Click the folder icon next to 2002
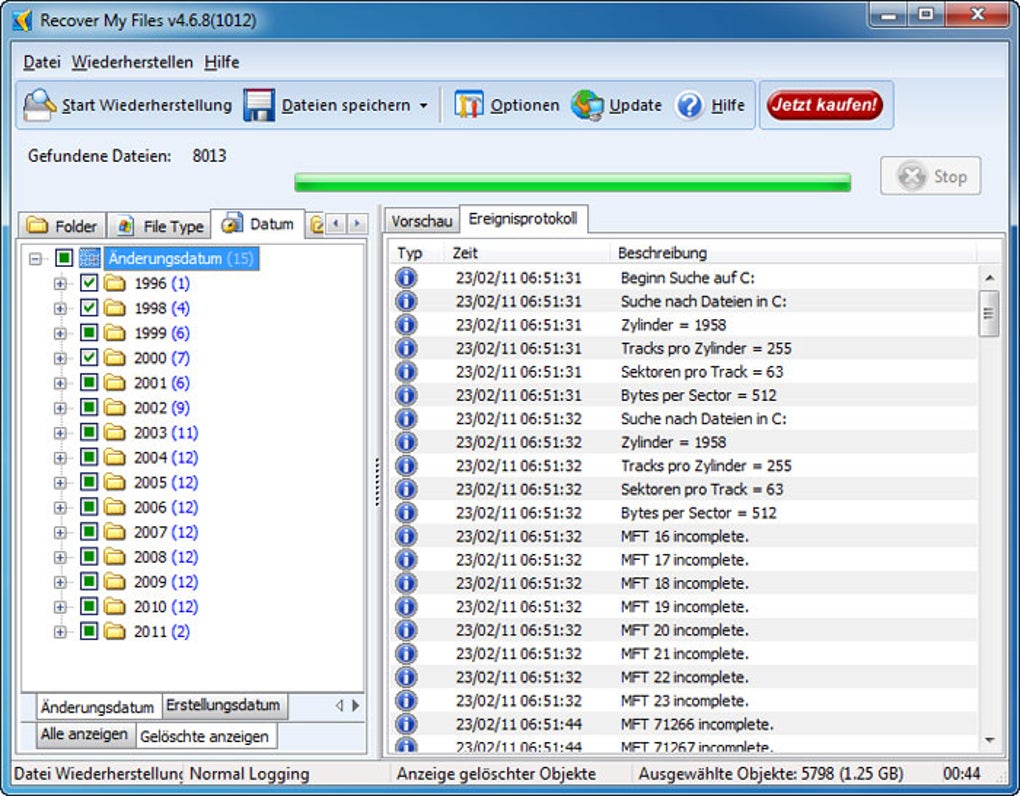Viewport: 1020px width, 796px height. pyautogui.click(x=114, y=408)
